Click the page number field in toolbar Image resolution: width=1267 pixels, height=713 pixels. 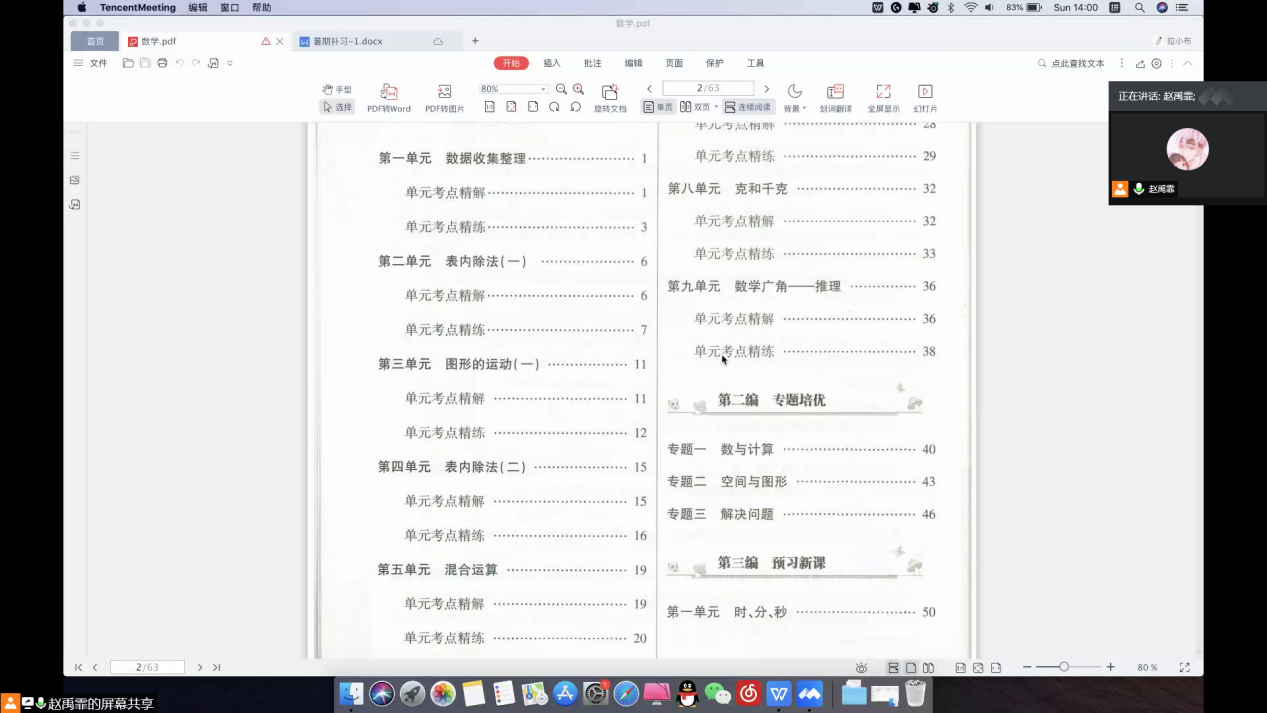[x=707, y=89]
